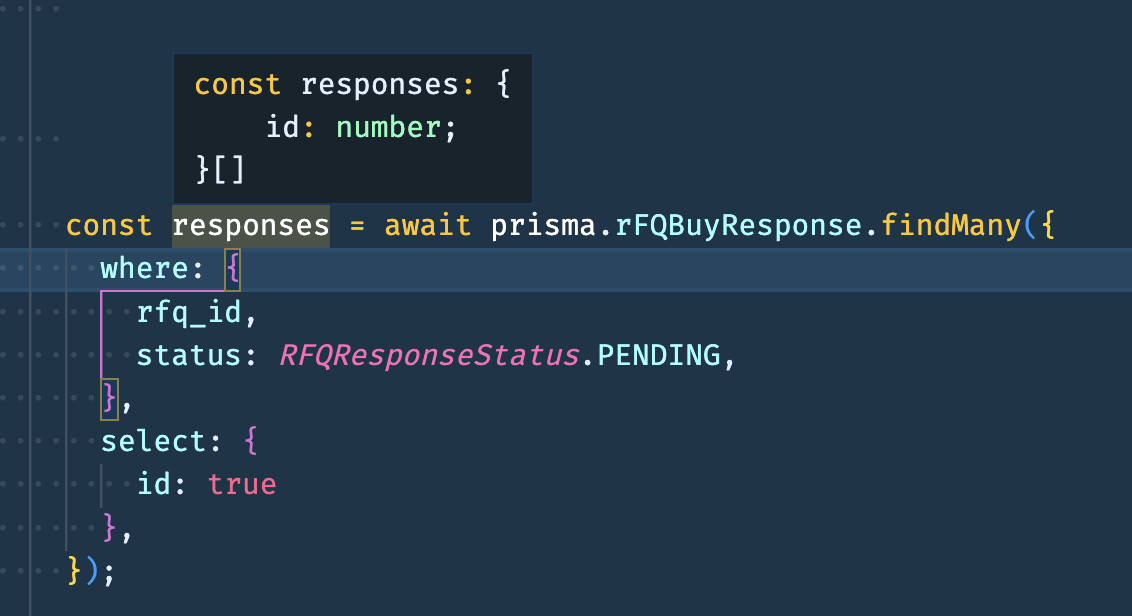Place cursor on the await keyword
The width and height of the screenshot is (1132, 616).
coord(427,225)
